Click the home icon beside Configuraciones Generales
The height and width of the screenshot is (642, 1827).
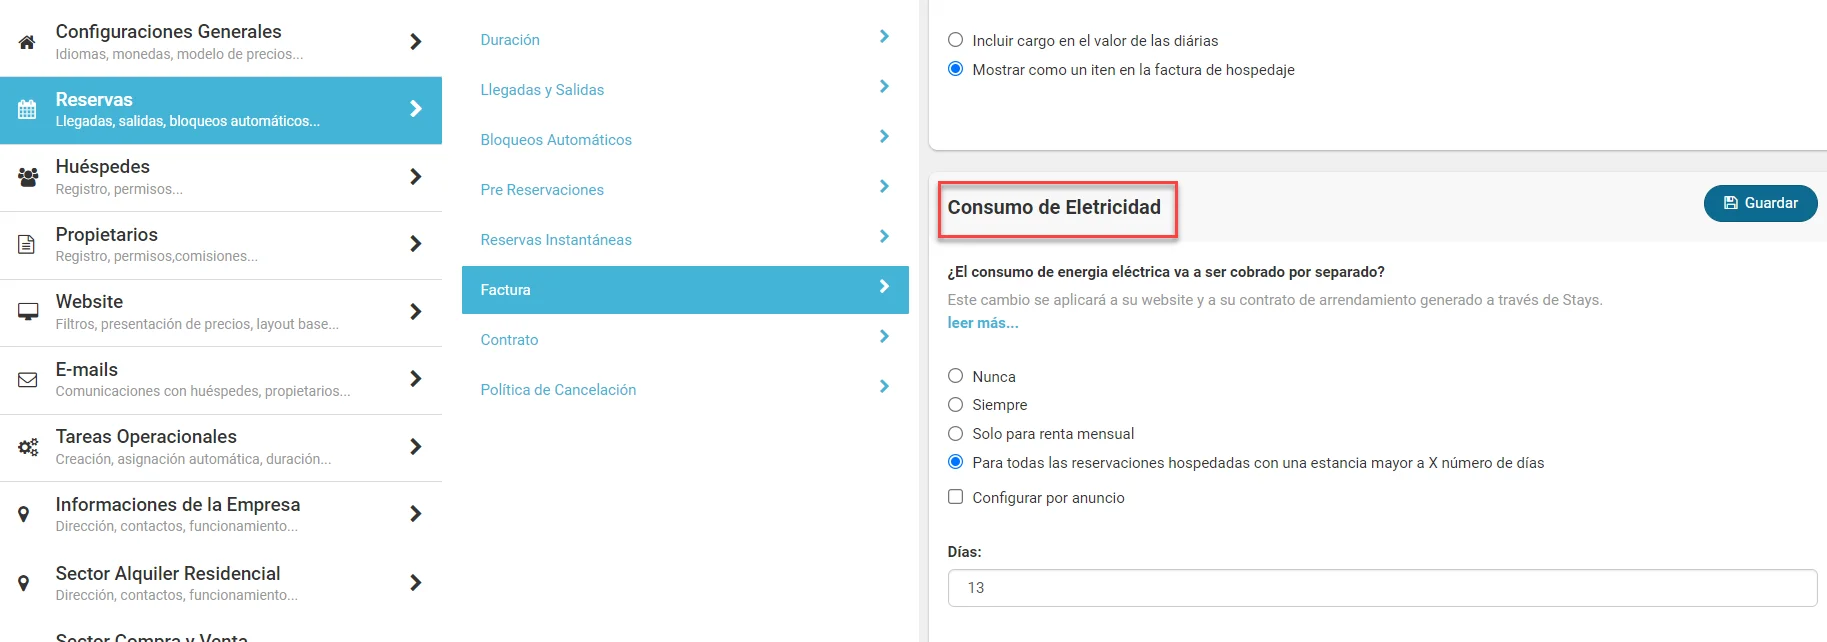[27, 42]
